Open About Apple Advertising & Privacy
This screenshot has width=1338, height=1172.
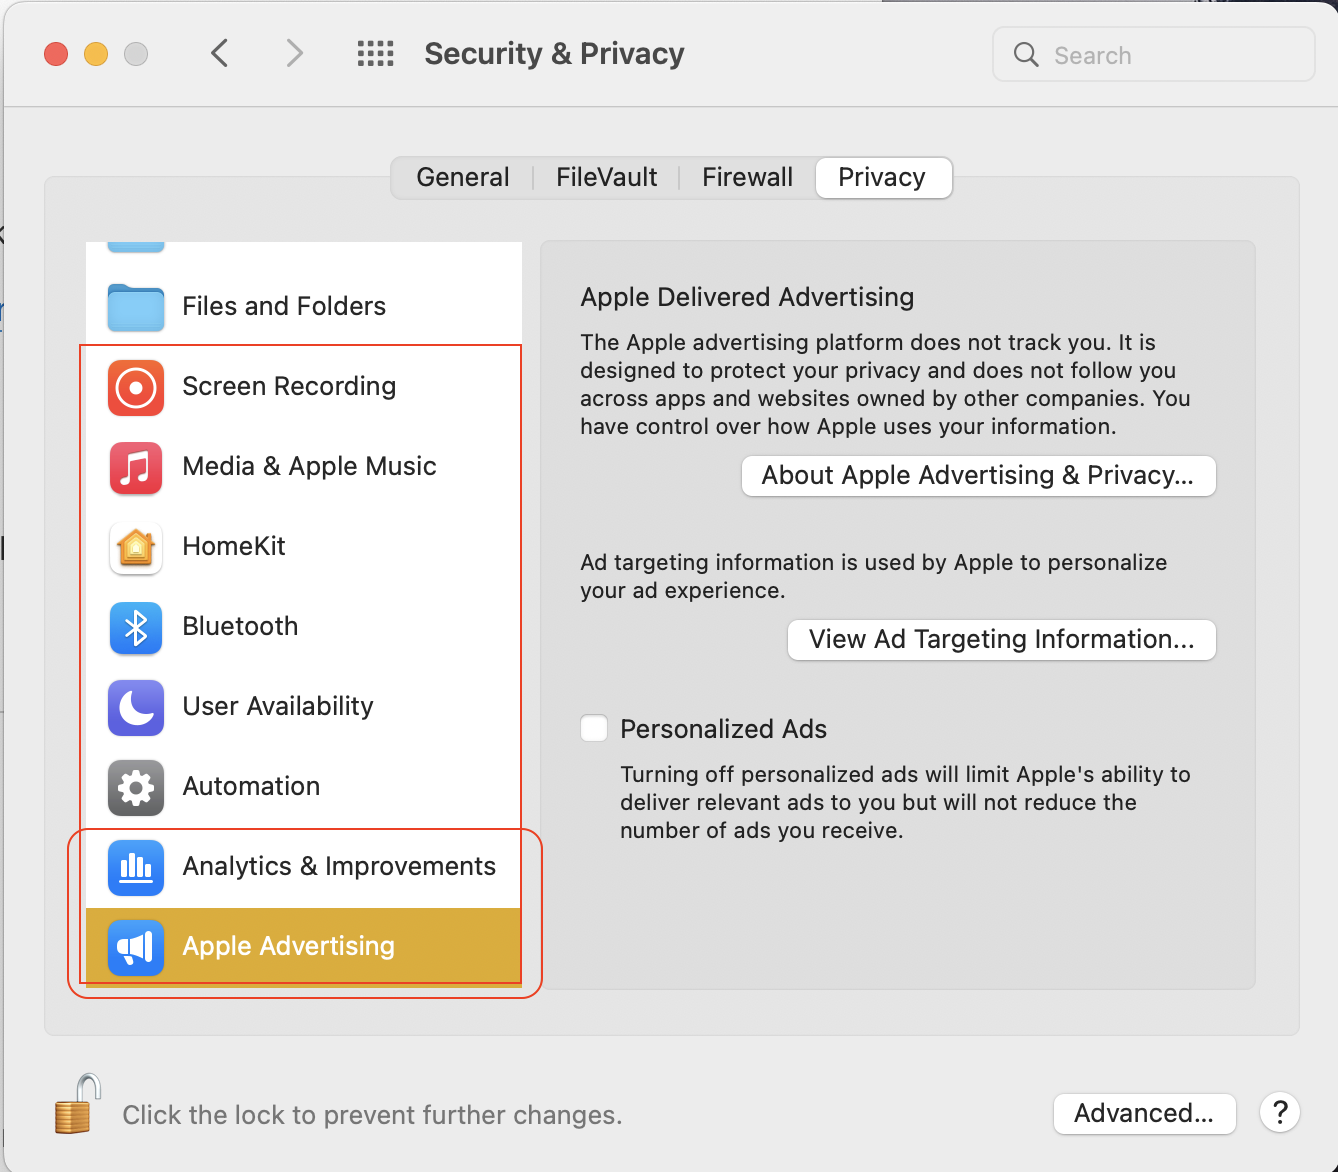click(978, 476)
